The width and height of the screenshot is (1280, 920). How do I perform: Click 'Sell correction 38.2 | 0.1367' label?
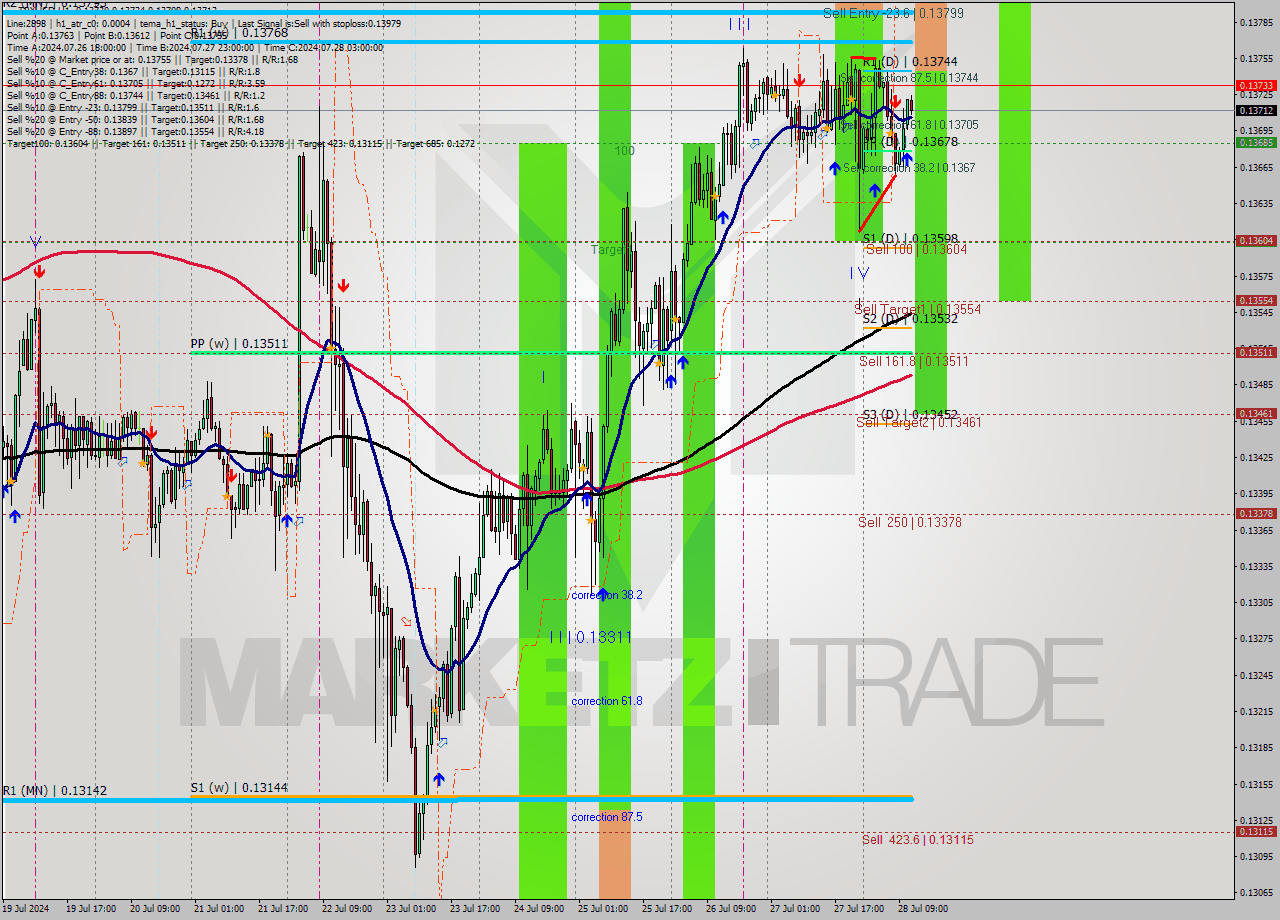pos(909,168)
